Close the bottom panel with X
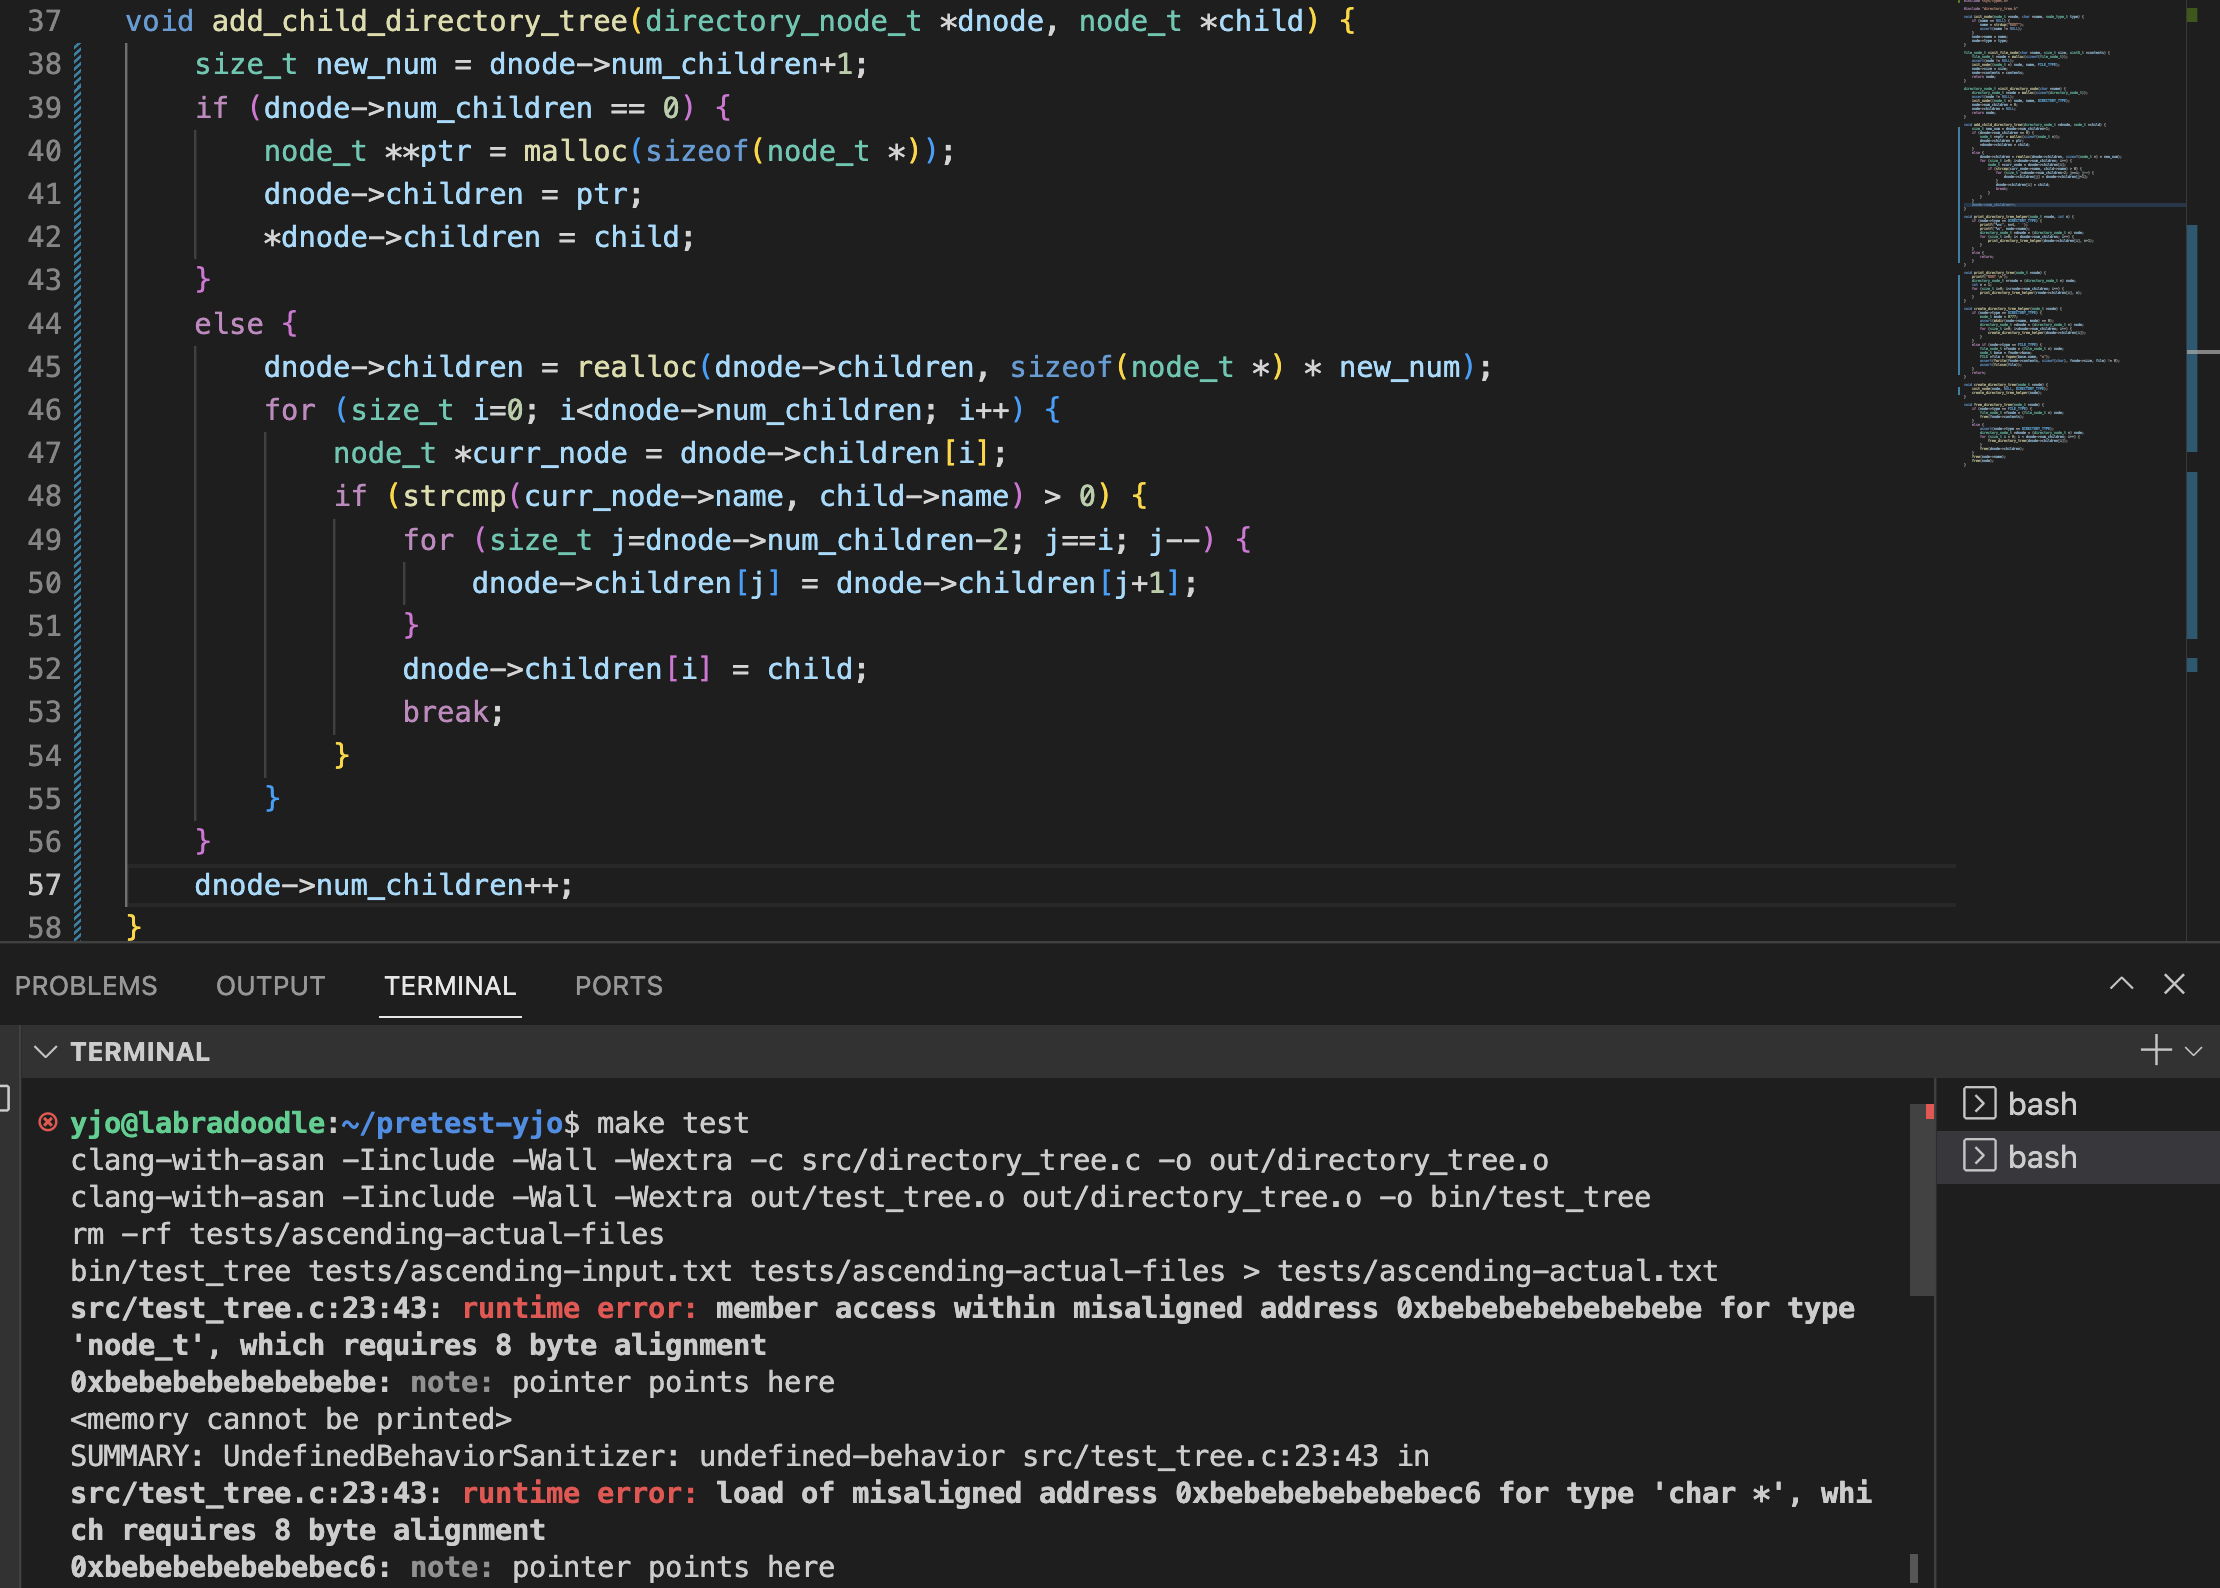The width and height of the screenshot is (2220, 1588). 2174,984
